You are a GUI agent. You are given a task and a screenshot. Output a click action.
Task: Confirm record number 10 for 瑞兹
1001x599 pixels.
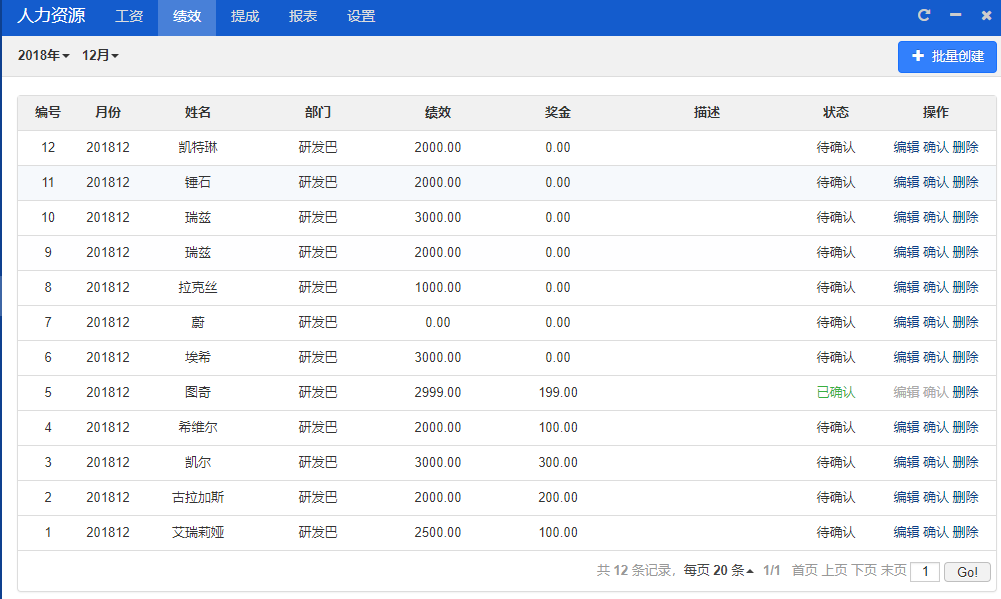click(x=936, y=218)
